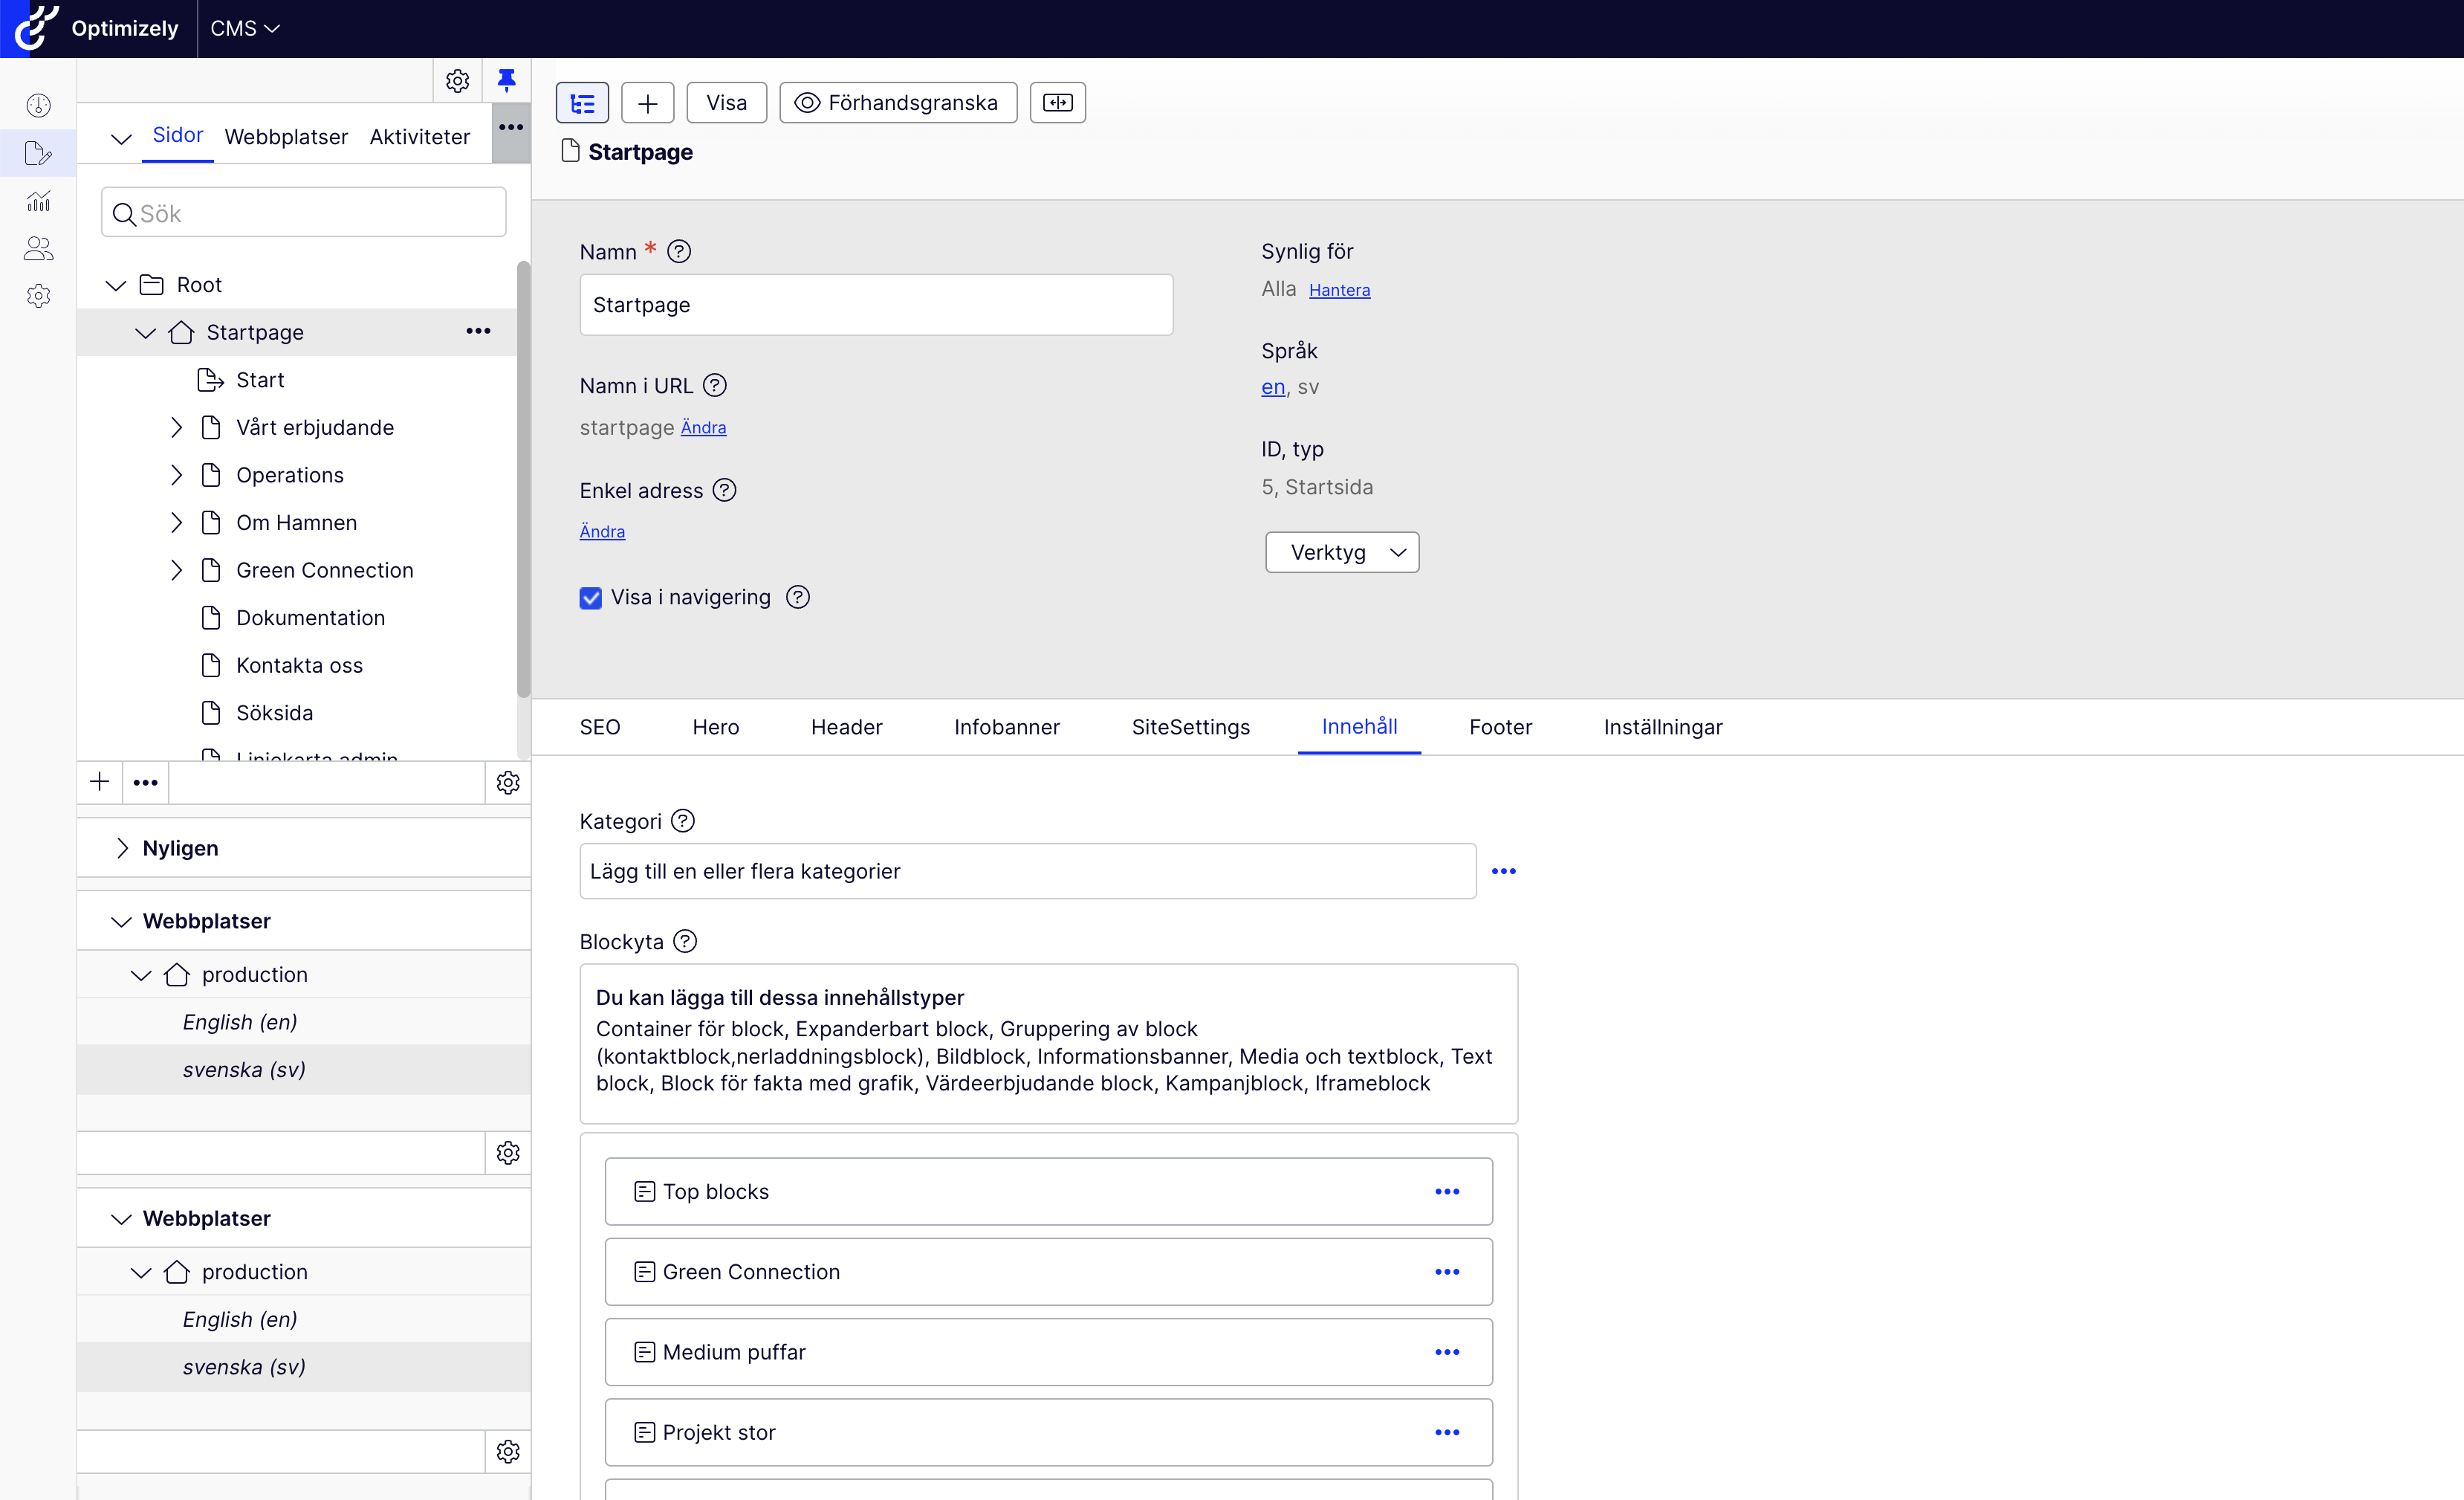Uncheck Visa i navigering checkbox
The image size is (2464, 1500).
pos(590,598)
